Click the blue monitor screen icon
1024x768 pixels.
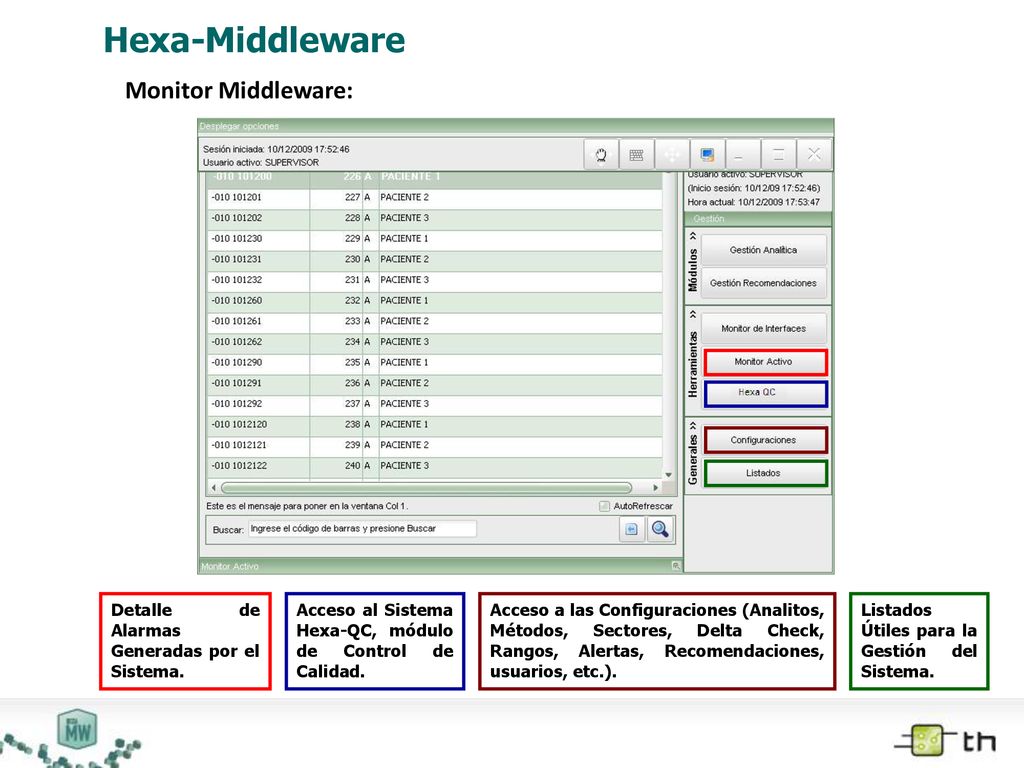[x=707, y=155]
